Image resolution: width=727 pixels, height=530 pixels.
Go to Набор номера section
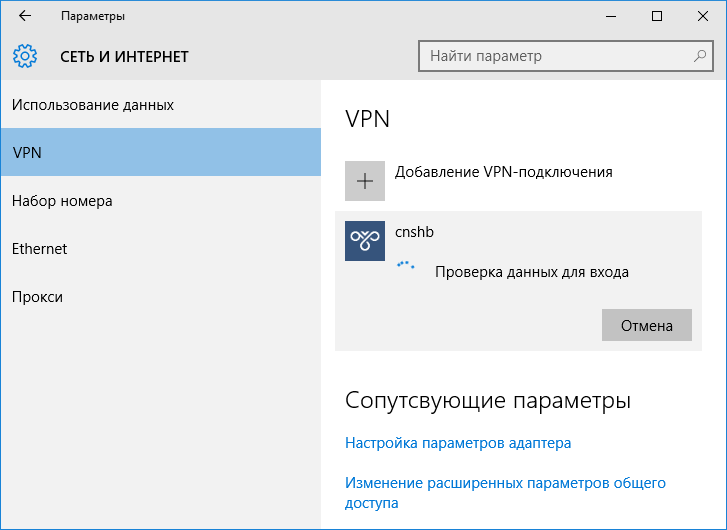[62, 201]
